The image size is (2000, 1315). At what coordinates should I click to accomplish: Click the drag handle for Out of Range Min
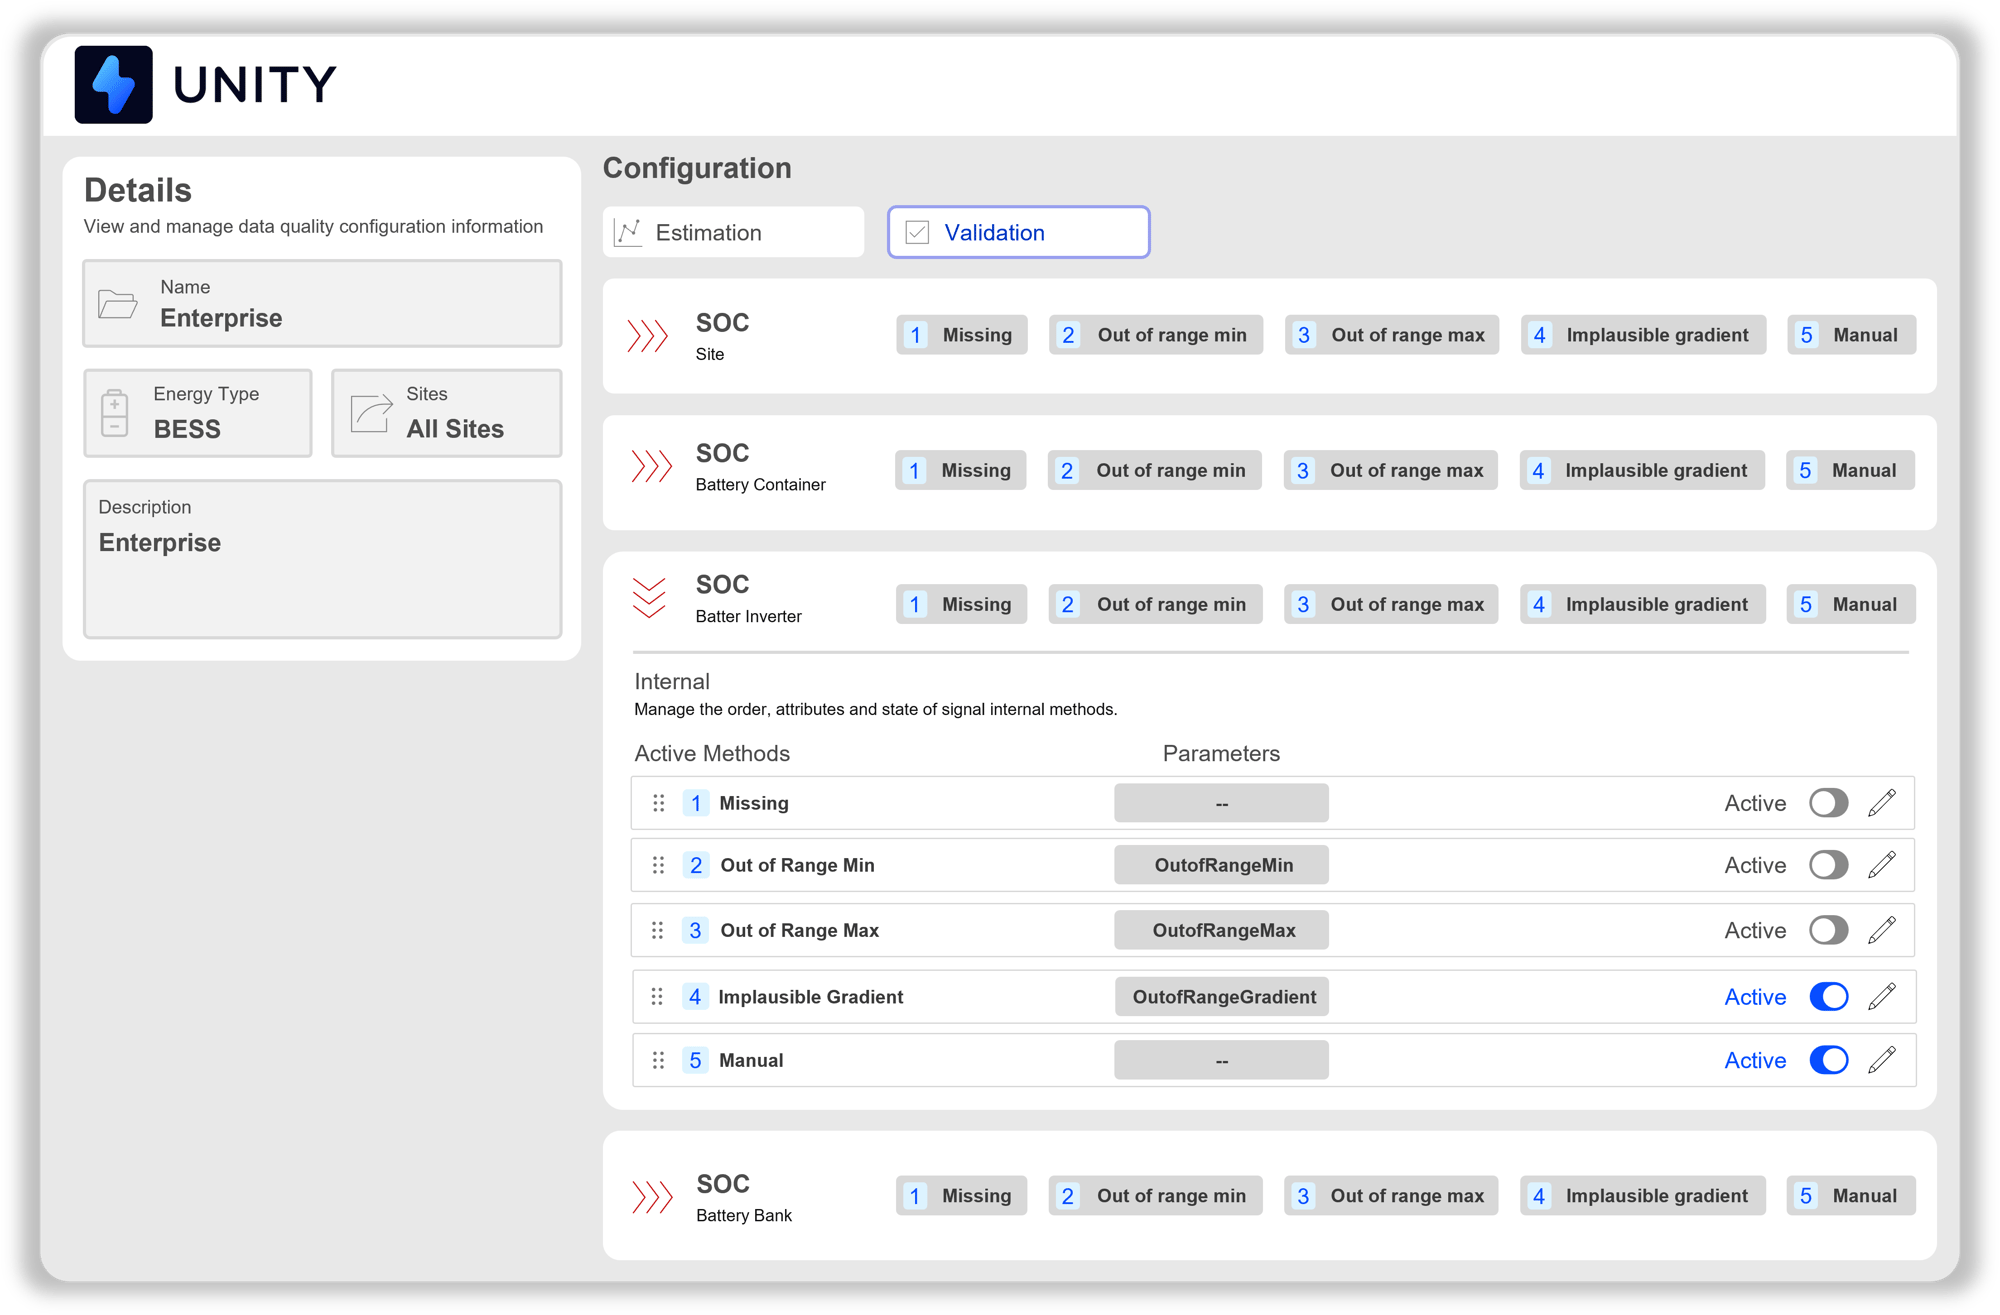click(658, 865)
